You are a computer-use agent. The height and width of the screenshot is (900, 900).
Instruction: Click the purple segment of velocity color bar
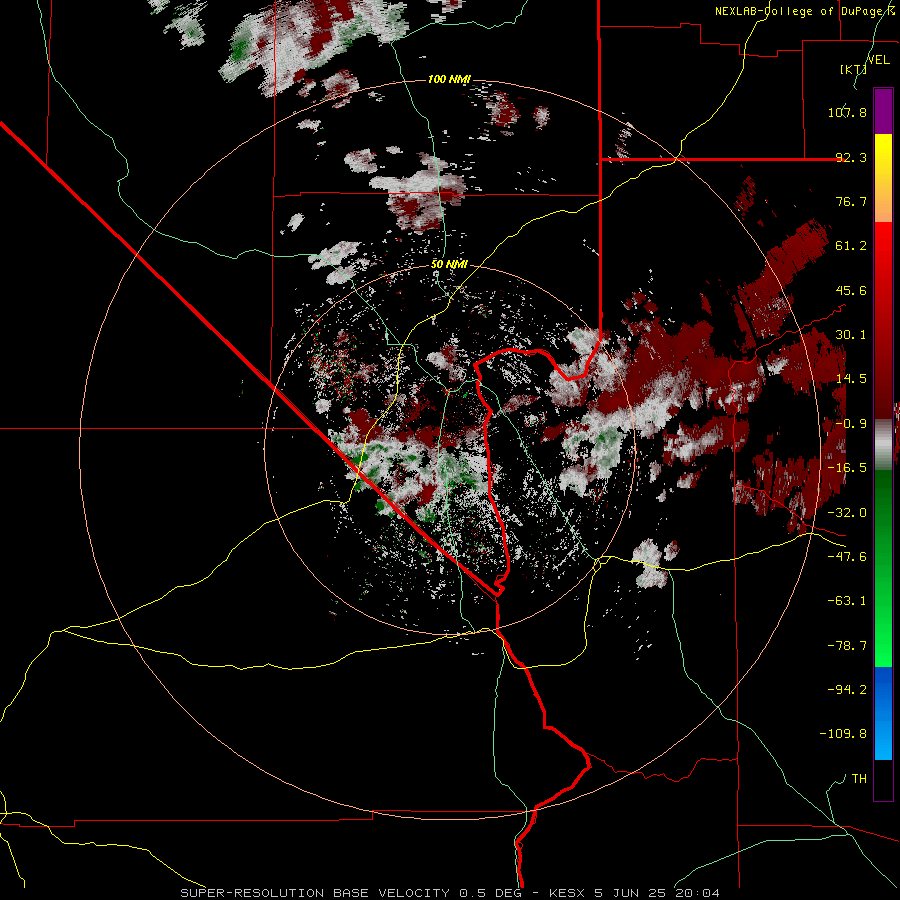pyautogui.click(x=883, y=111)
